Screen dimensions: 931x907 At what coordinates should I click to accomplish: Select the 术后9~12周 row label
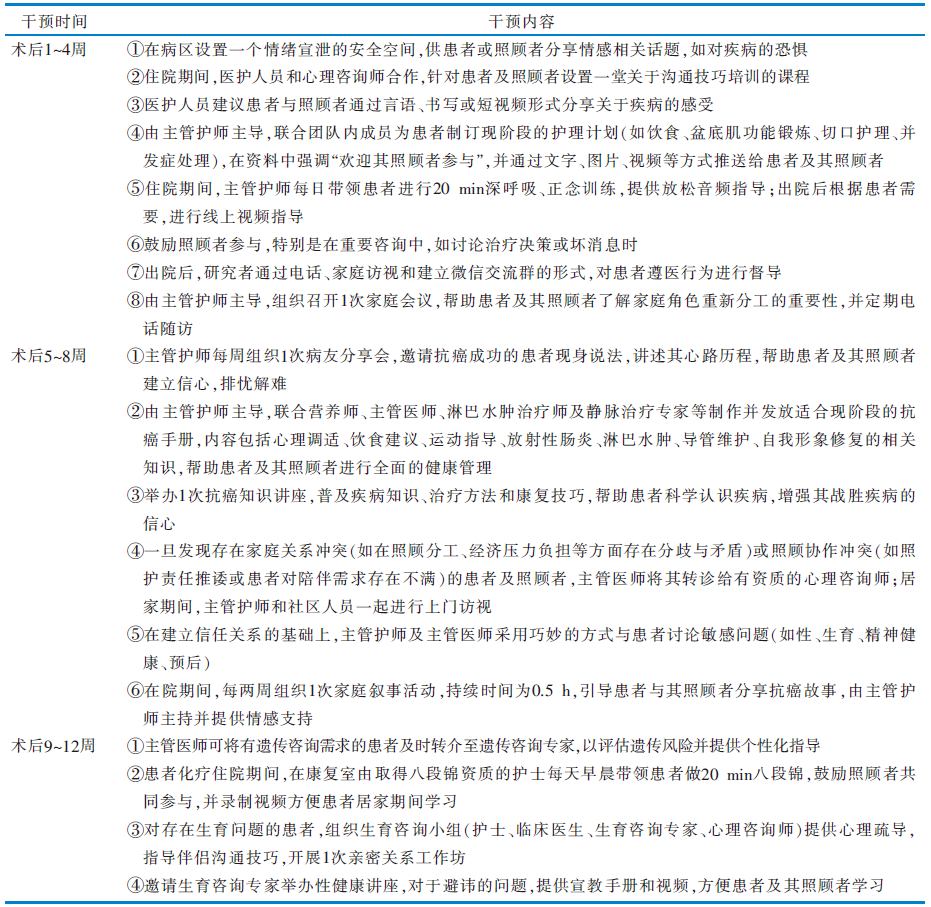[x=53, y=745]
